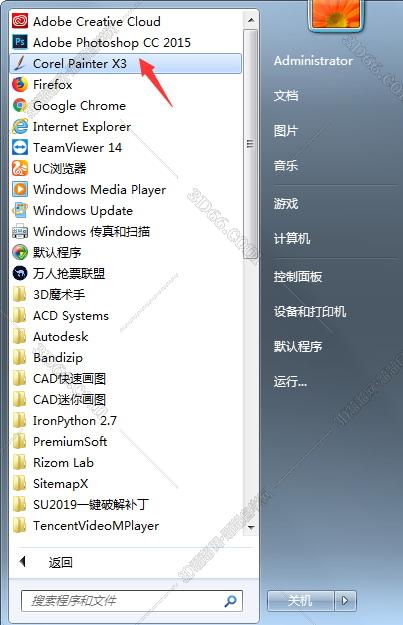Open 设备和打印机 from right pane
The image size is (403, 625).
310,312
